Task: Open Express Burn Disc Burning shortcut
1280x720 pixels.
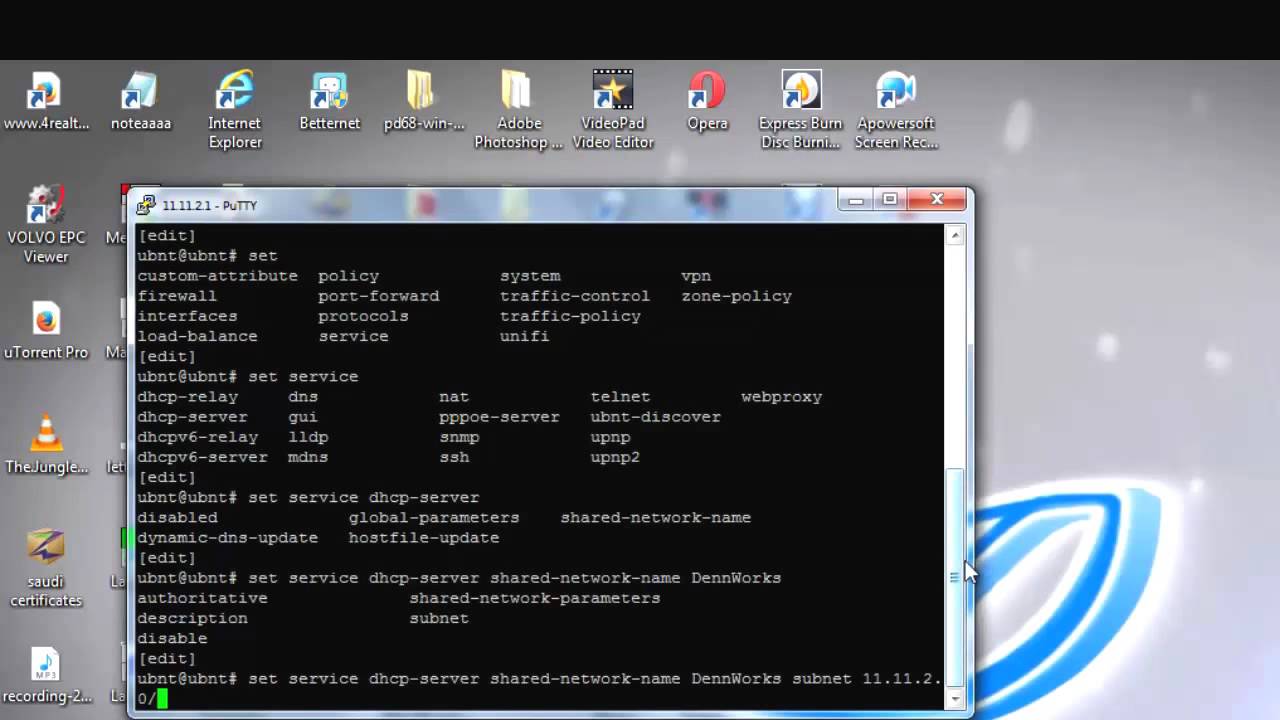Action: (x=801, y=110)
